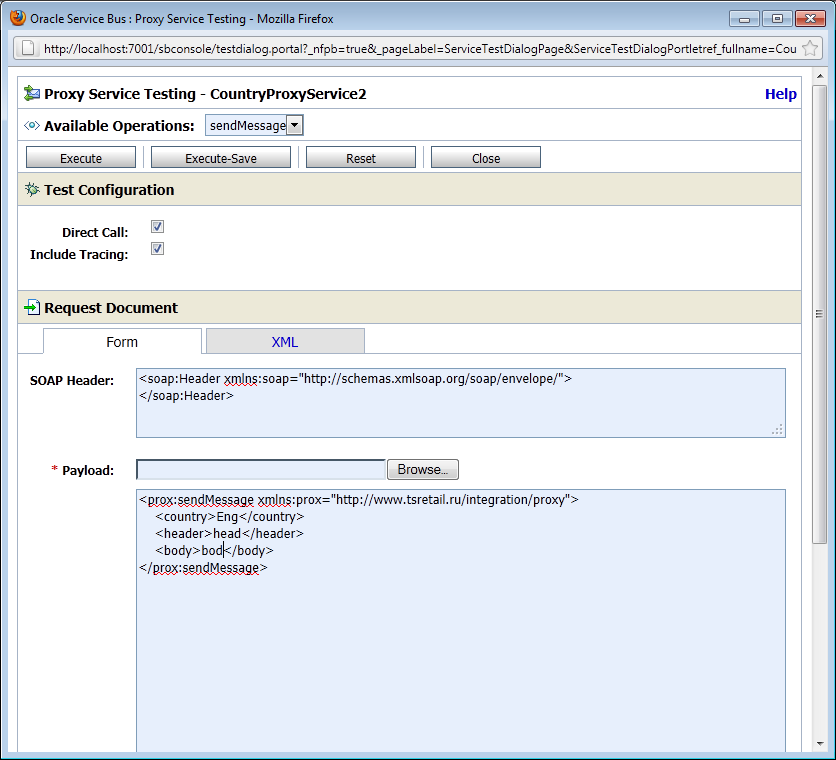Viewport: 836px width, 760px height.
Task: Switch to the Form tab
Action: (122, 341)
